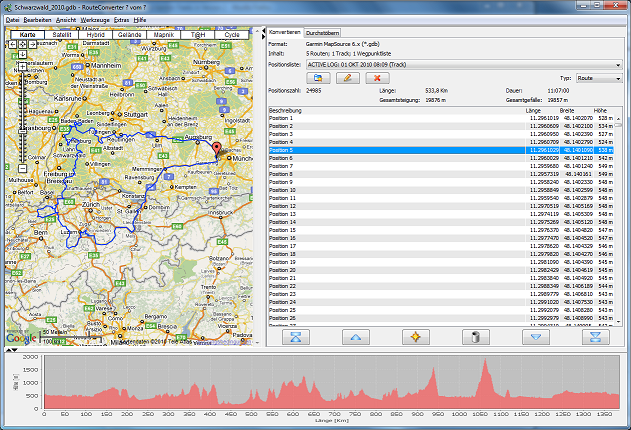Viewport: 631px width, 430px height.
Task: Click the position table scrollbar down arrow
Action: click(x=618, y=322)
